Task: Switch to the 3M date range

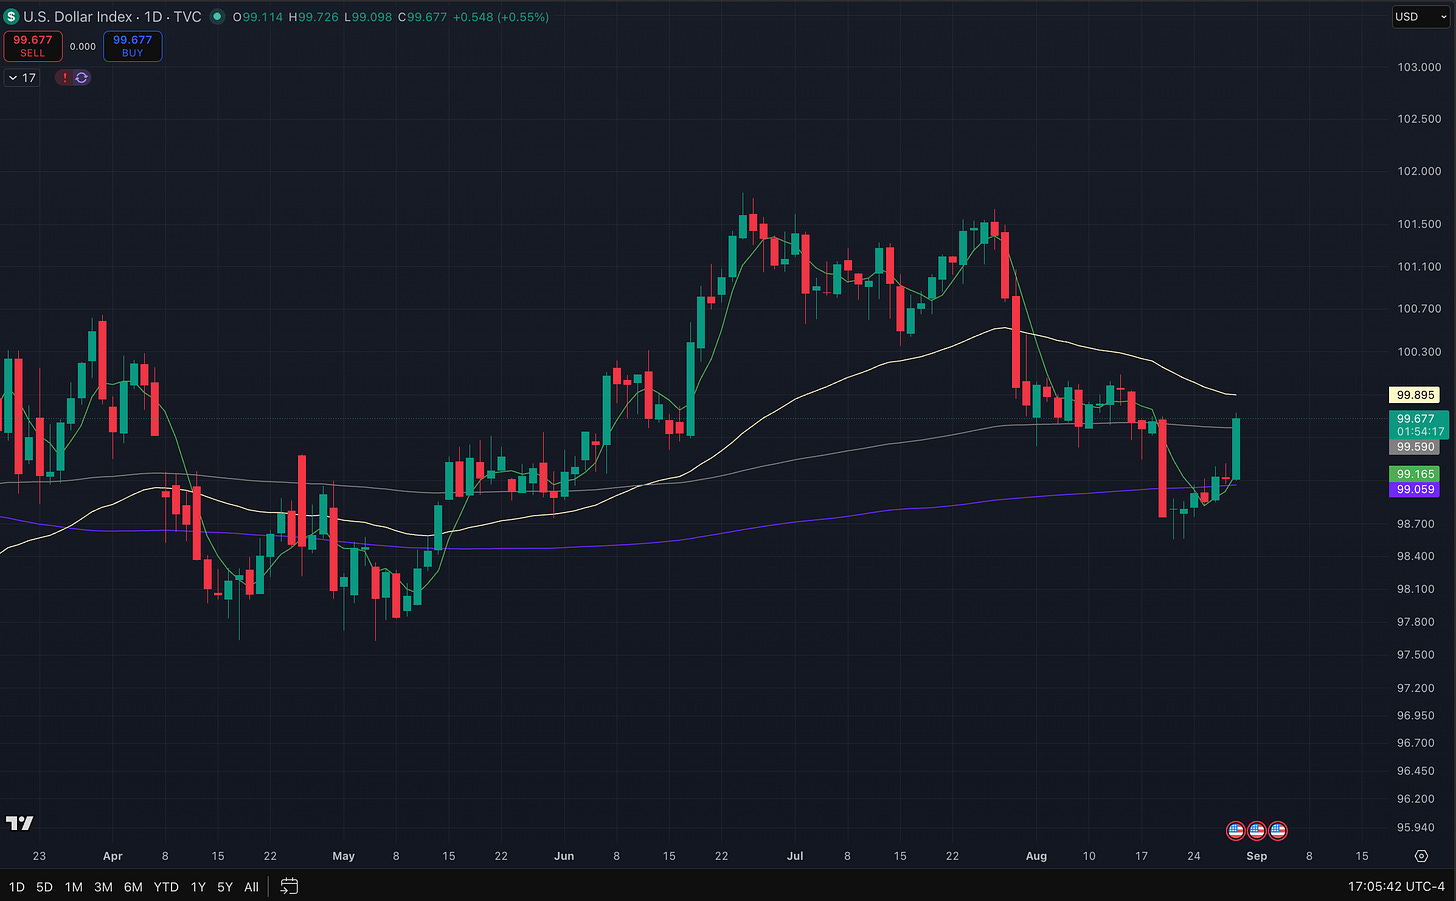Action: click(x=103, y=887)
